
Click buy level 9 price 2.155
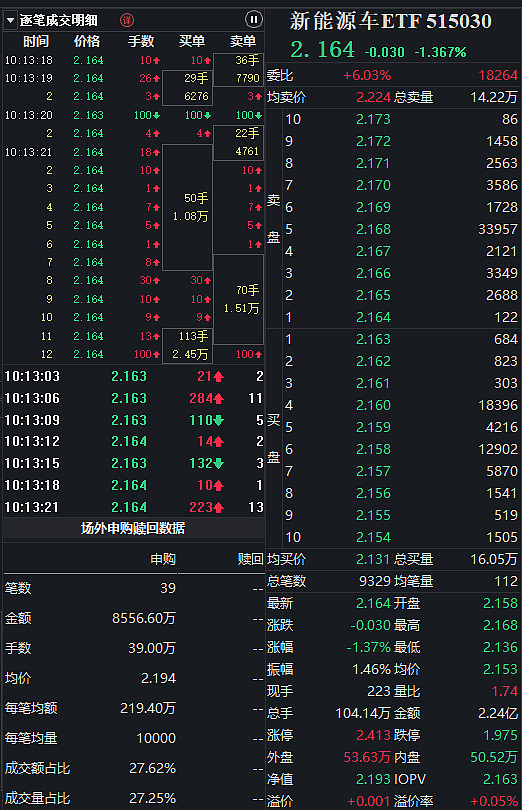coord(373,515)
